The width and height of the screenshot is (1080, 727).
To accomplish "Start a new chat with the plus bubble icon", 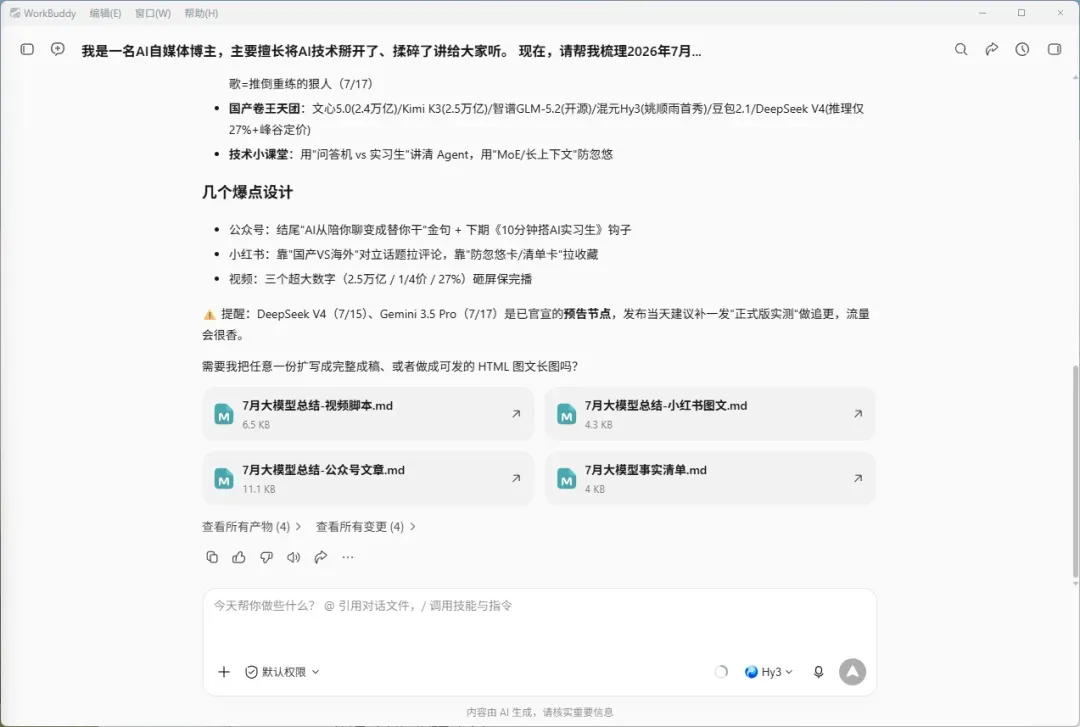I will pyautogui.click(x=58, y=49).
